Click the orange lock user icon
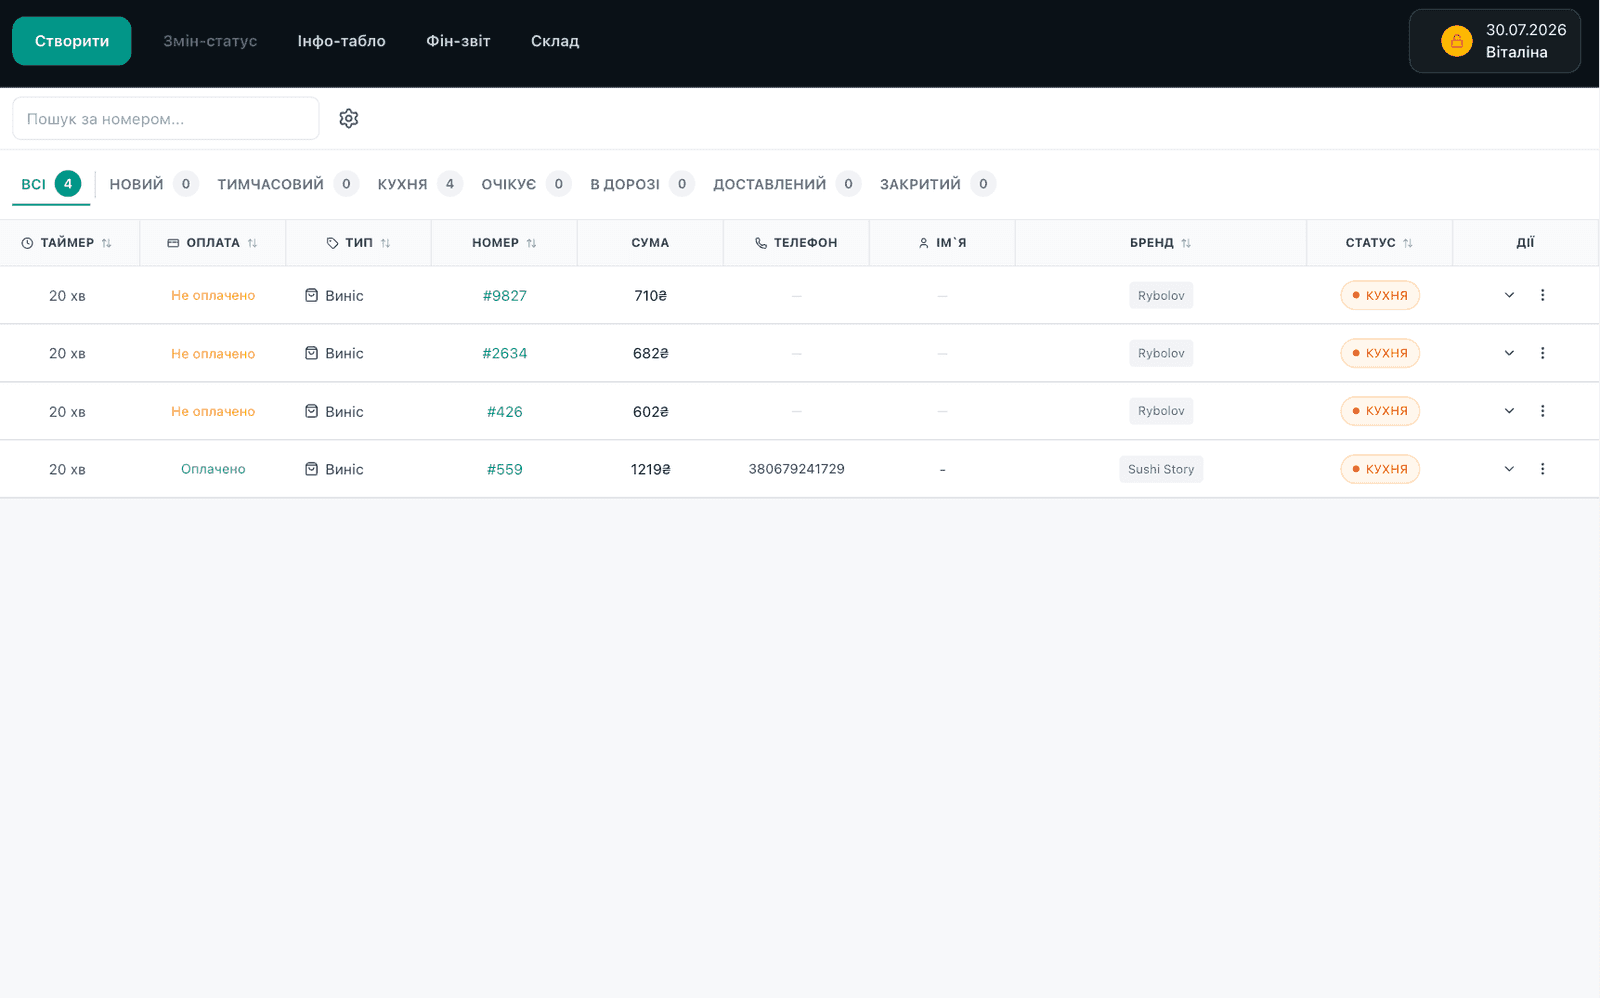Viewport: 1600px width, 998px height. pos(1456,41)
